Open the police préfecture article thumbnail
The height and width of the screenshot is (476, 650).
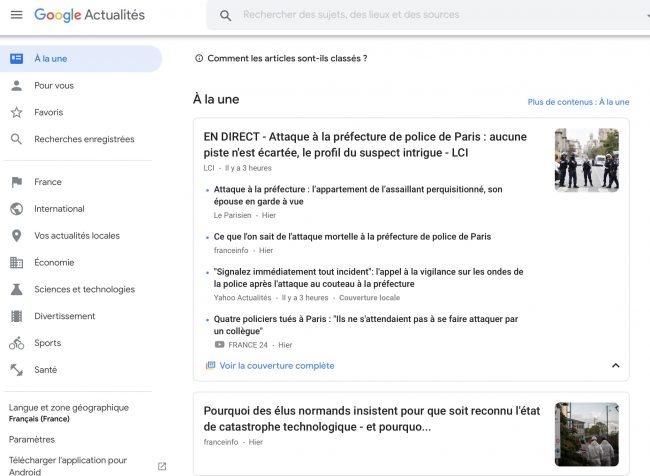coord(586,160)
